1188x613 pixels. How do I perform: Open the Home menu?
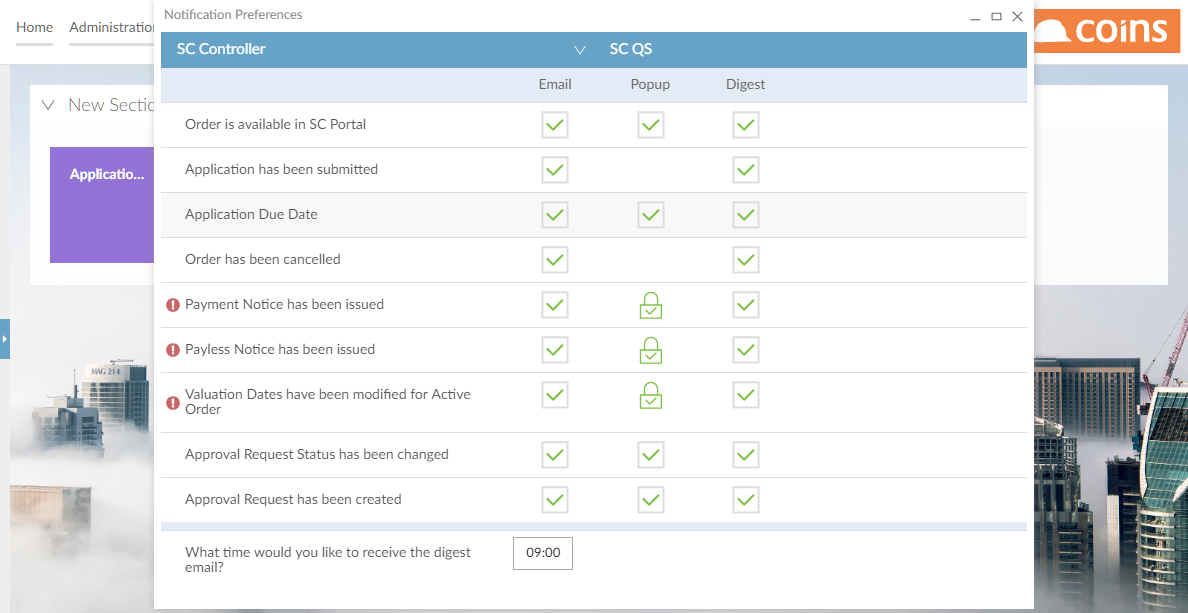(34, 27)
